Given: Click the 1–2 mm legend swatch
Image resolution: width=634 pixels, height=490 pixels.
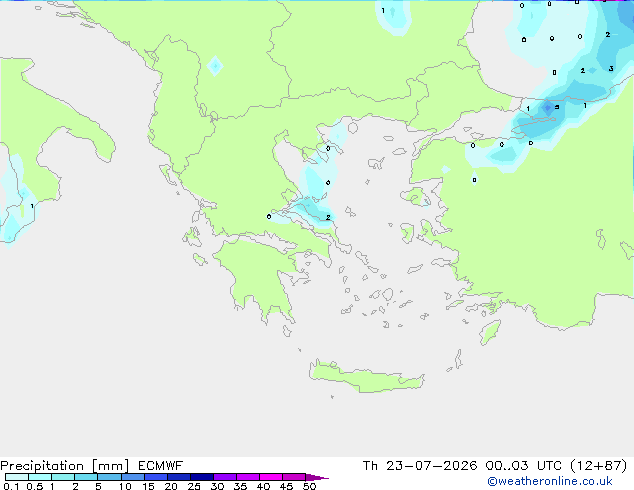Looking at the screenshot, I should tap(63, 477).
